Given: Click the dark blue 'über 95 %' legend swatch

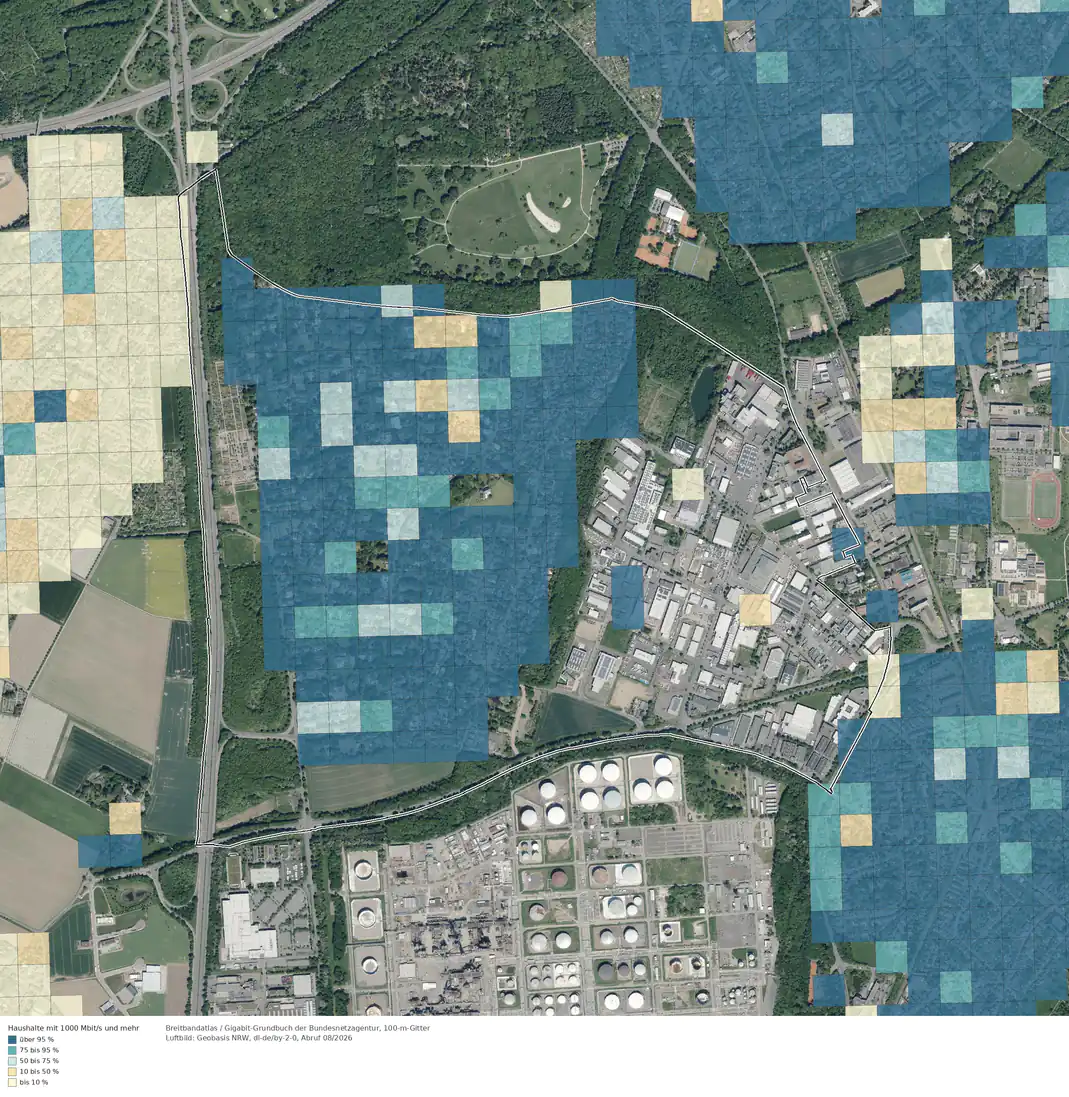Looking at the screenshot, I should click(12, 1040).
